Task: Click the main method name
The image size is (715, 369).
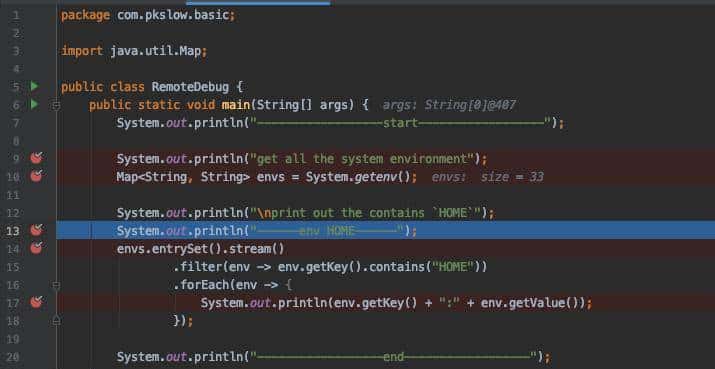Action: click(x=236, y=105)
